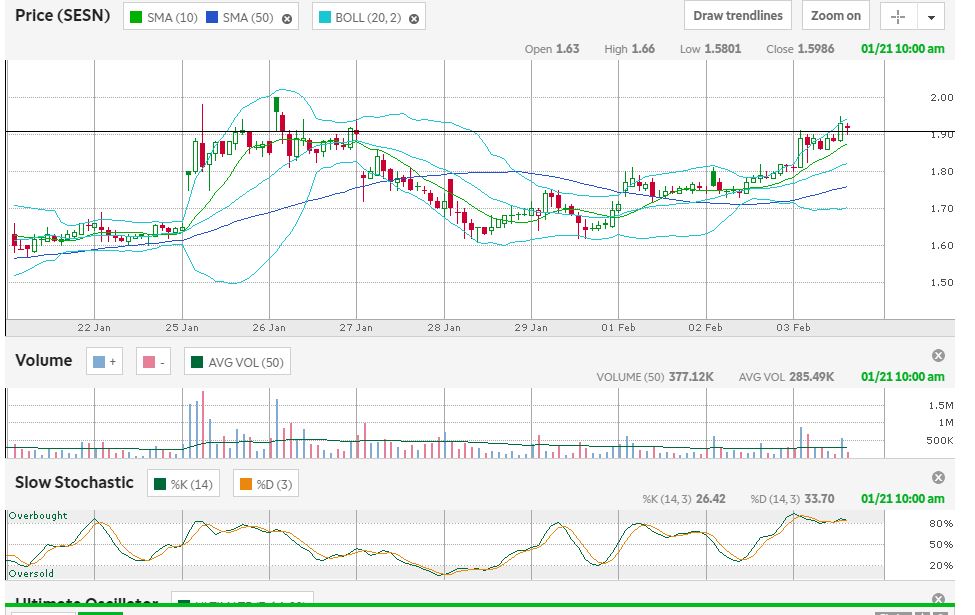Click the cyan BOLL color swatch

point(325,19)
